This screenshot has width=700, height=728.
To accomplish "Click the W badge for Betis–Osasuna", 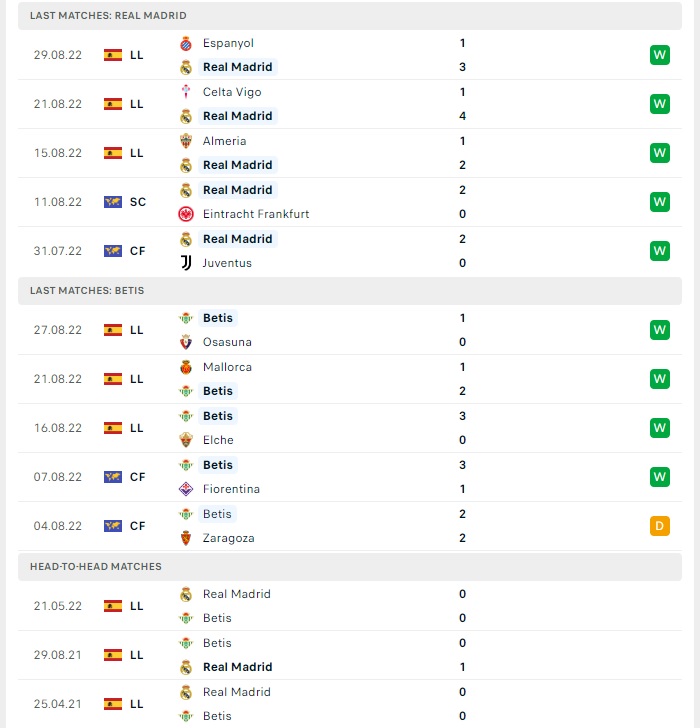I will click(x=660, y=330).
